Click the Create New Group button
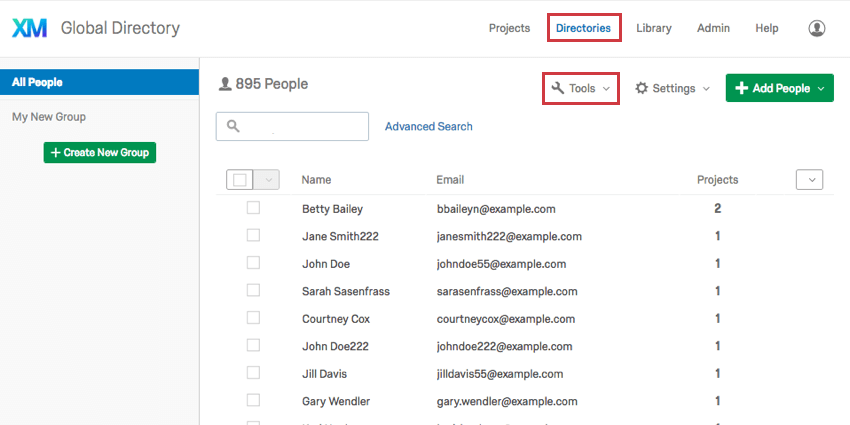This screenshot has height=425, width=850. [99, 152]
